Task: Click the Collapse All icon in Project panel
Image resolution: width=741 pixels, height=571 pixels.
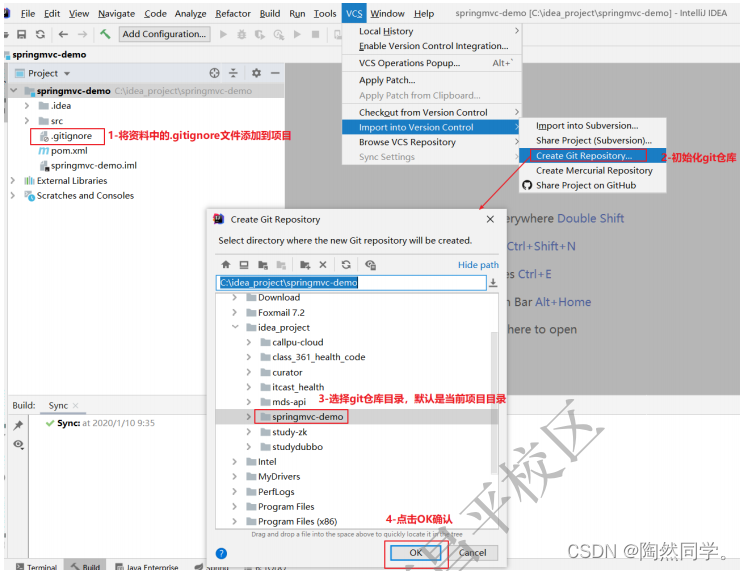Action: point(233,73)
